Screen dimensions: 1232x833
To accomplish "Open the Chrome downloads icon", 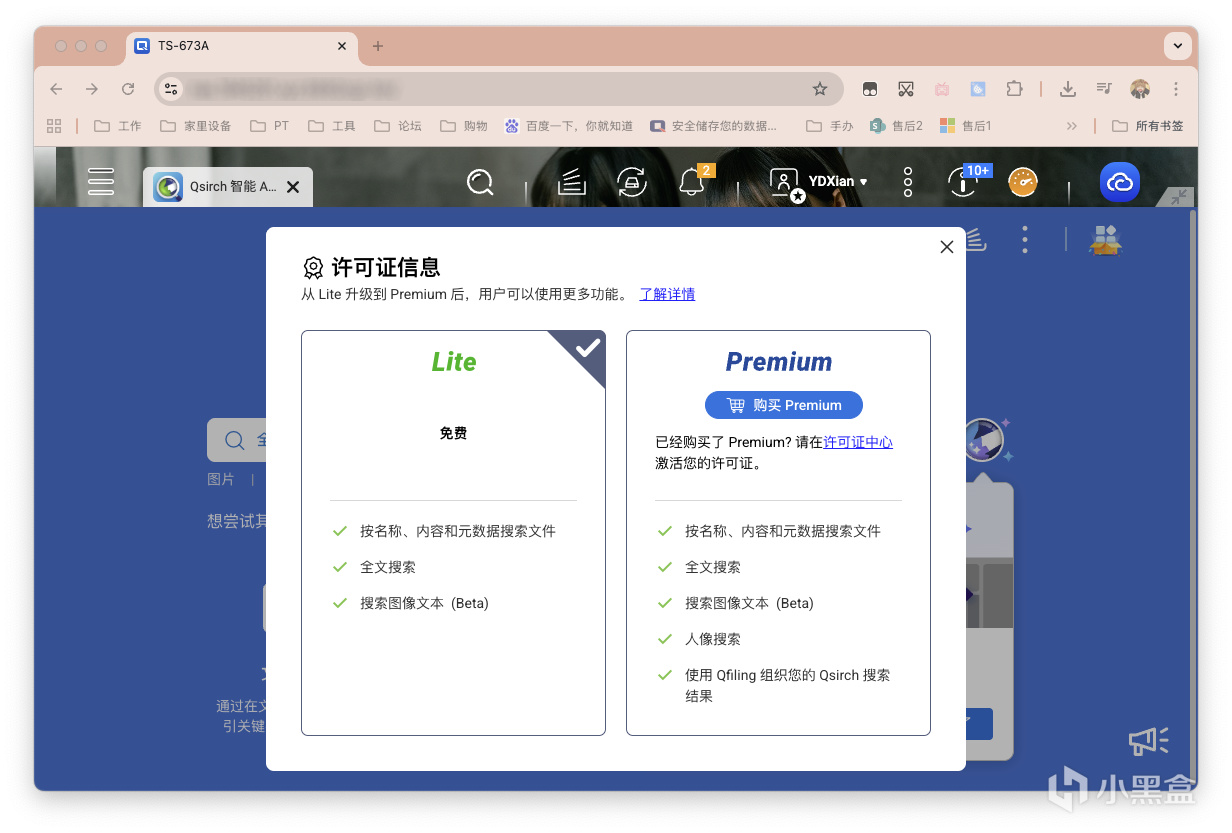I will tap(1068, 89).
